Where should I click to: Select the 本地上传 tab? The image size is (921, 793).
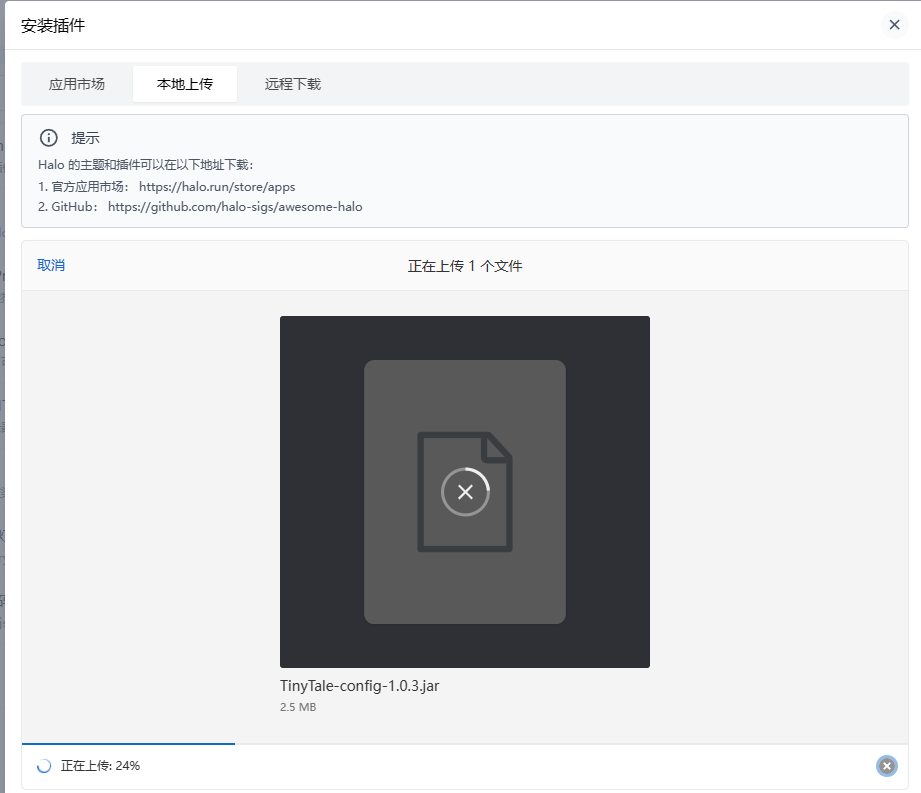click(184, 84)
